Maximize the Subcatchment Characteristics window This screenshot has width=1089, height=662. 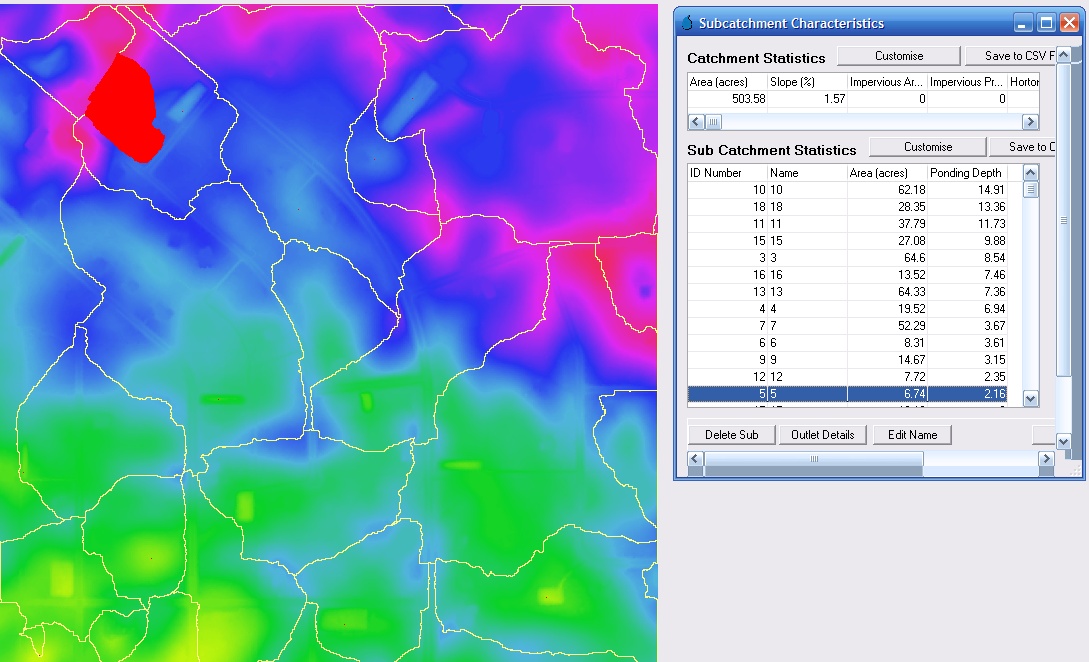[1046, 23]
